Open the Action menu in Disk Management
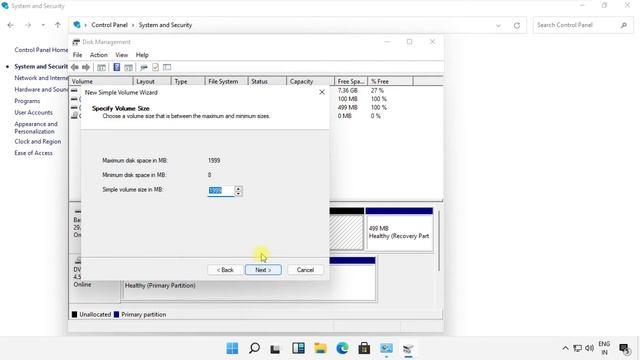Viewport: 640px width, 360px height. [99, 55]
